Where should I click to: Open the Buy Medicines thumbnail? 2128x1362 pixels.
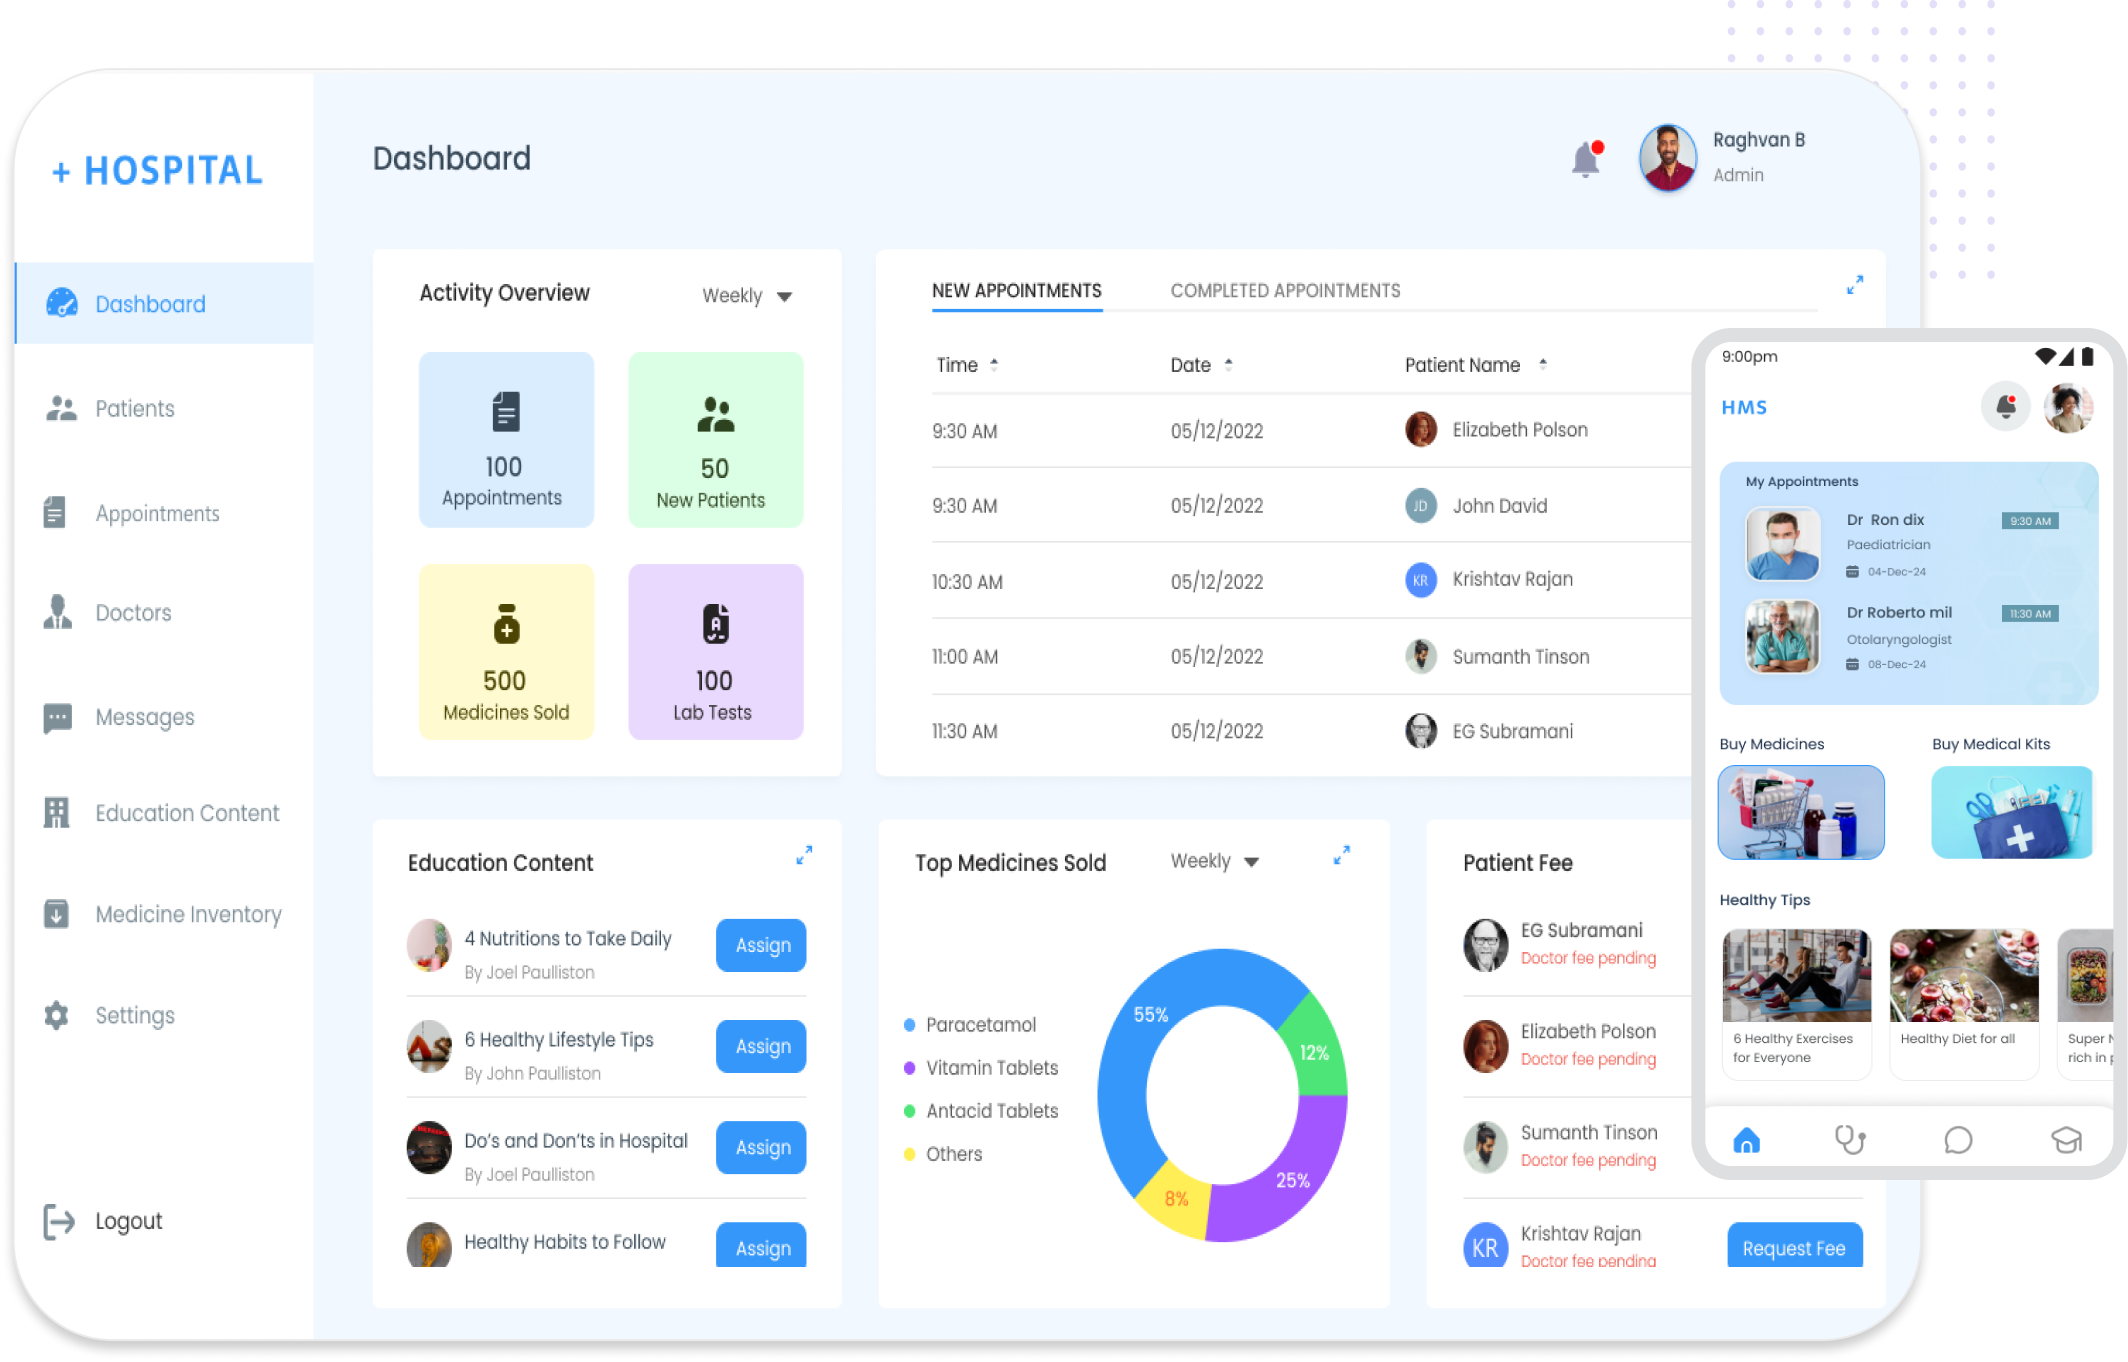click(x=1800, y=812)
